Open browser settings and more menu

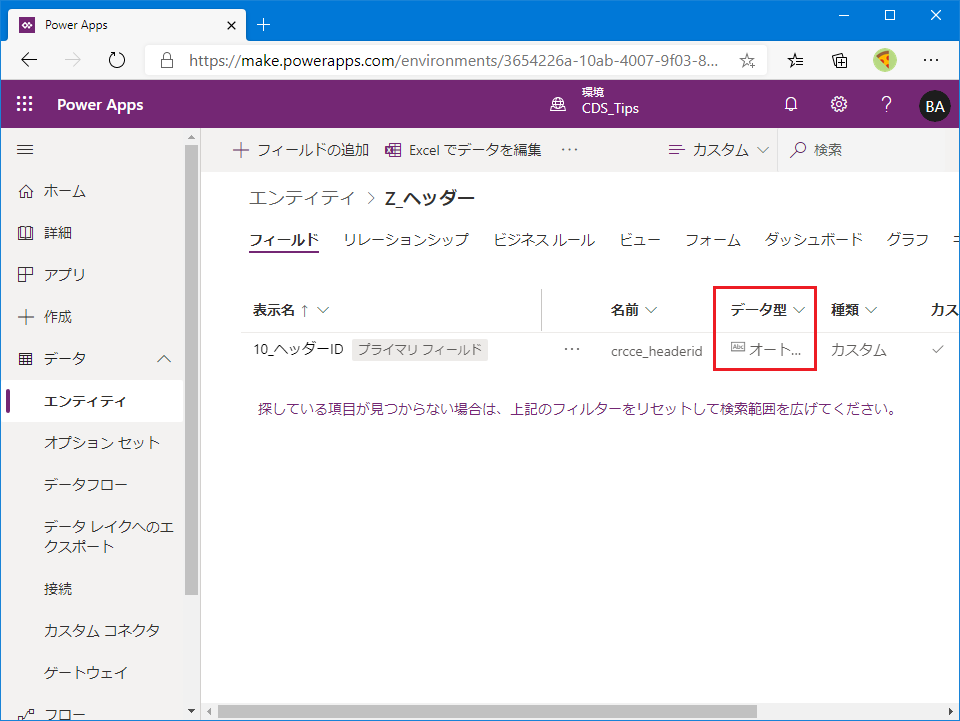coord(931,60)
